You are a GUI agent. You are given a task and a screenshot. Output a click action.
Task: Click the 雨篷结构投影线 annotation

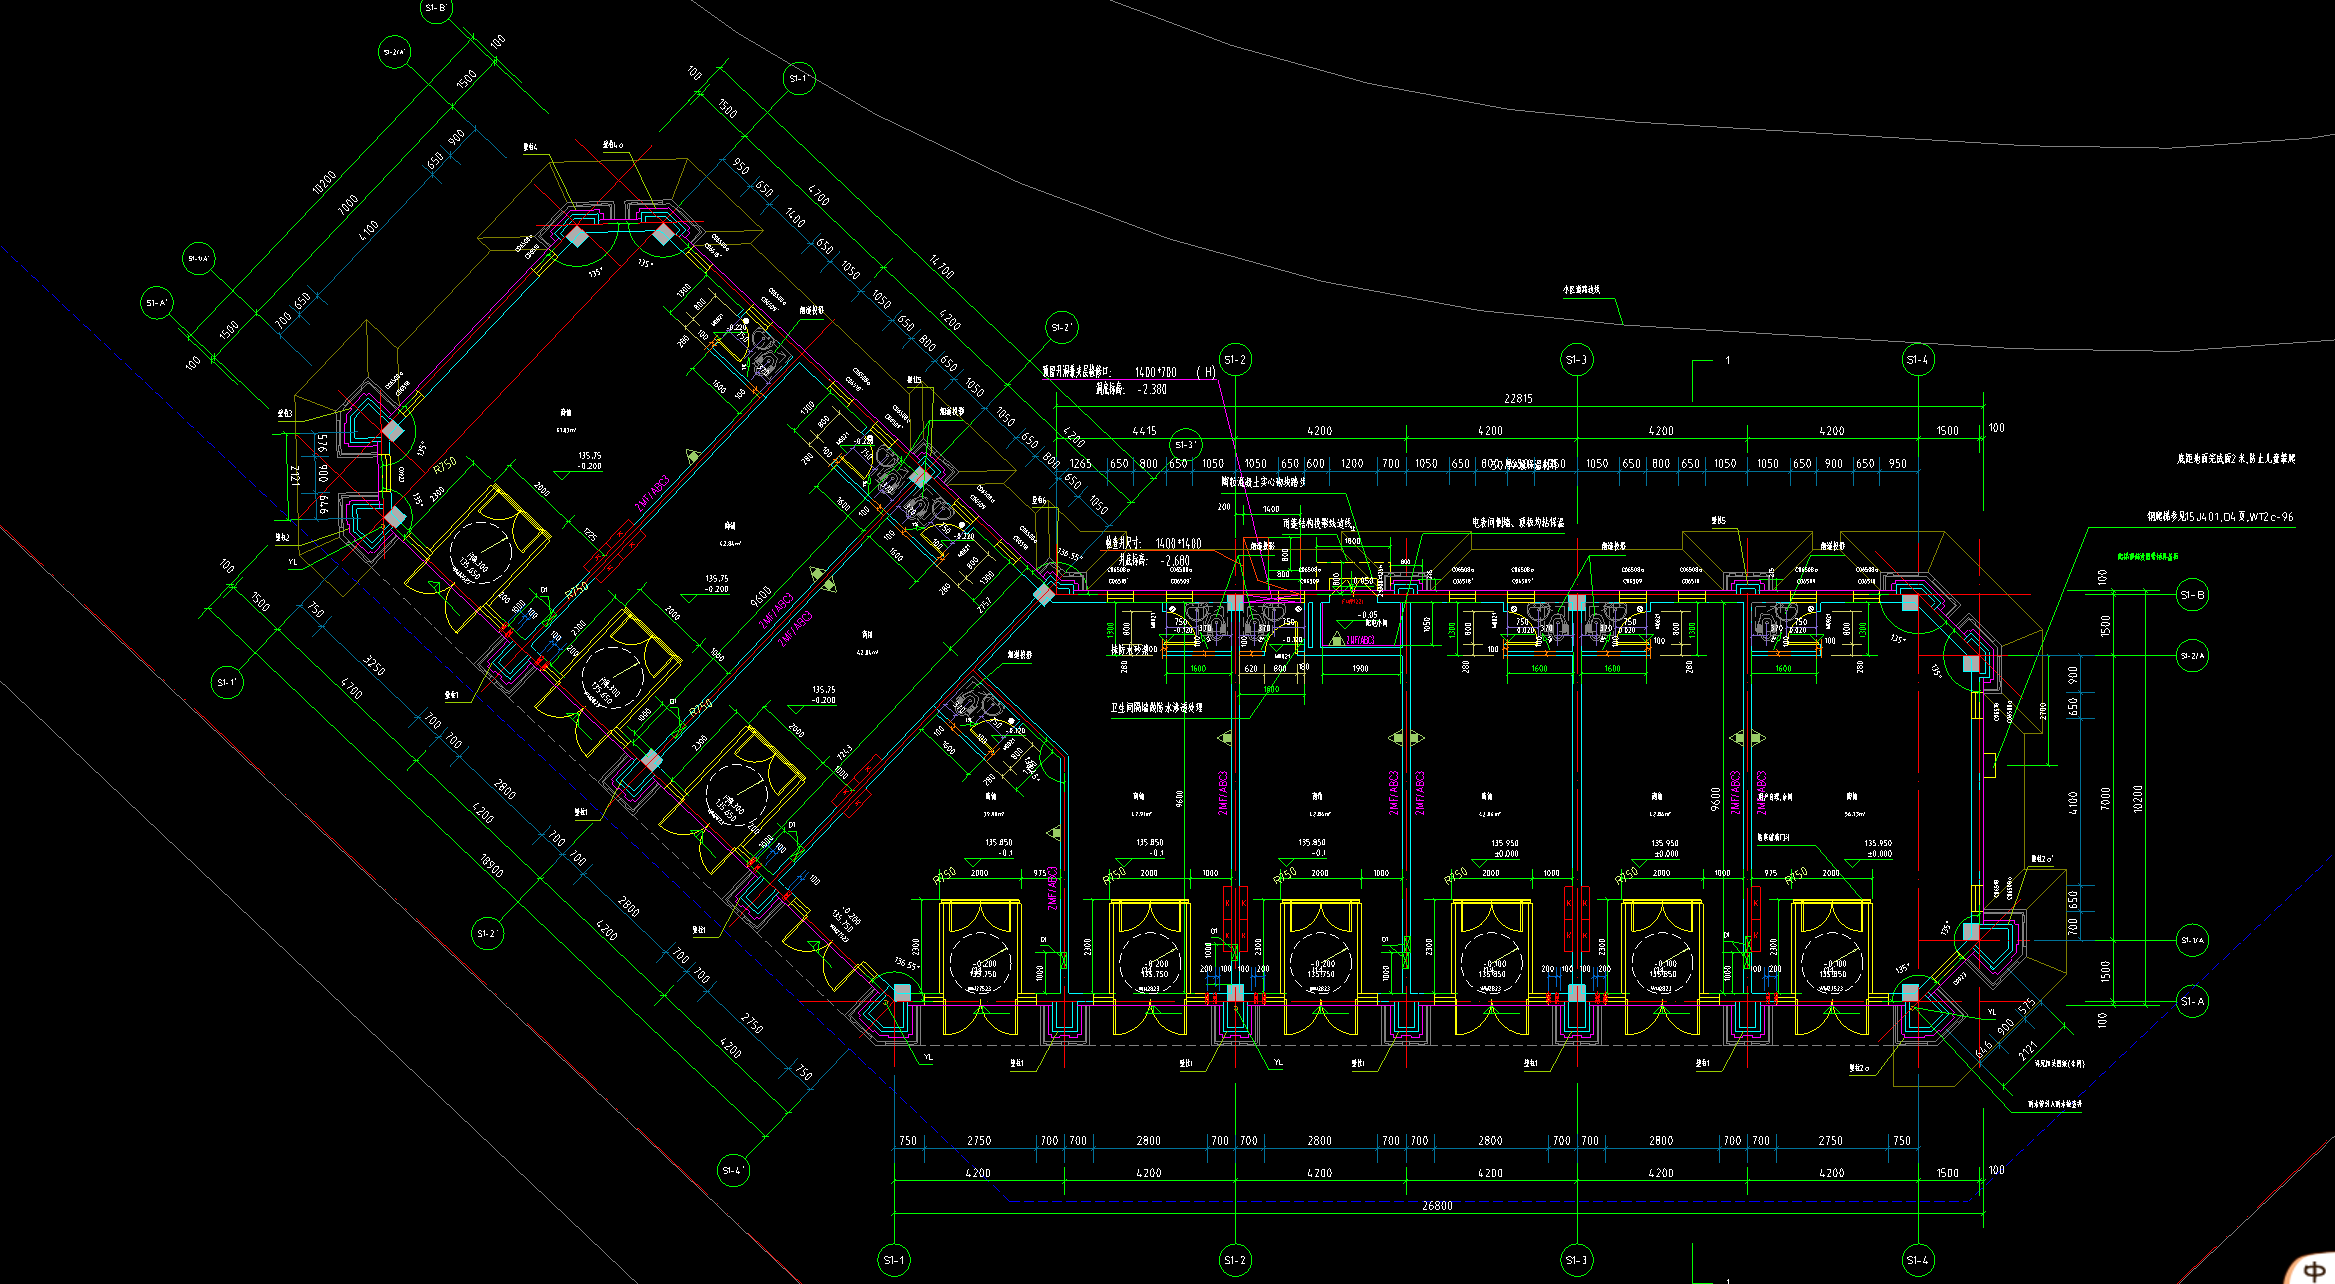[x=1316, y=523]
